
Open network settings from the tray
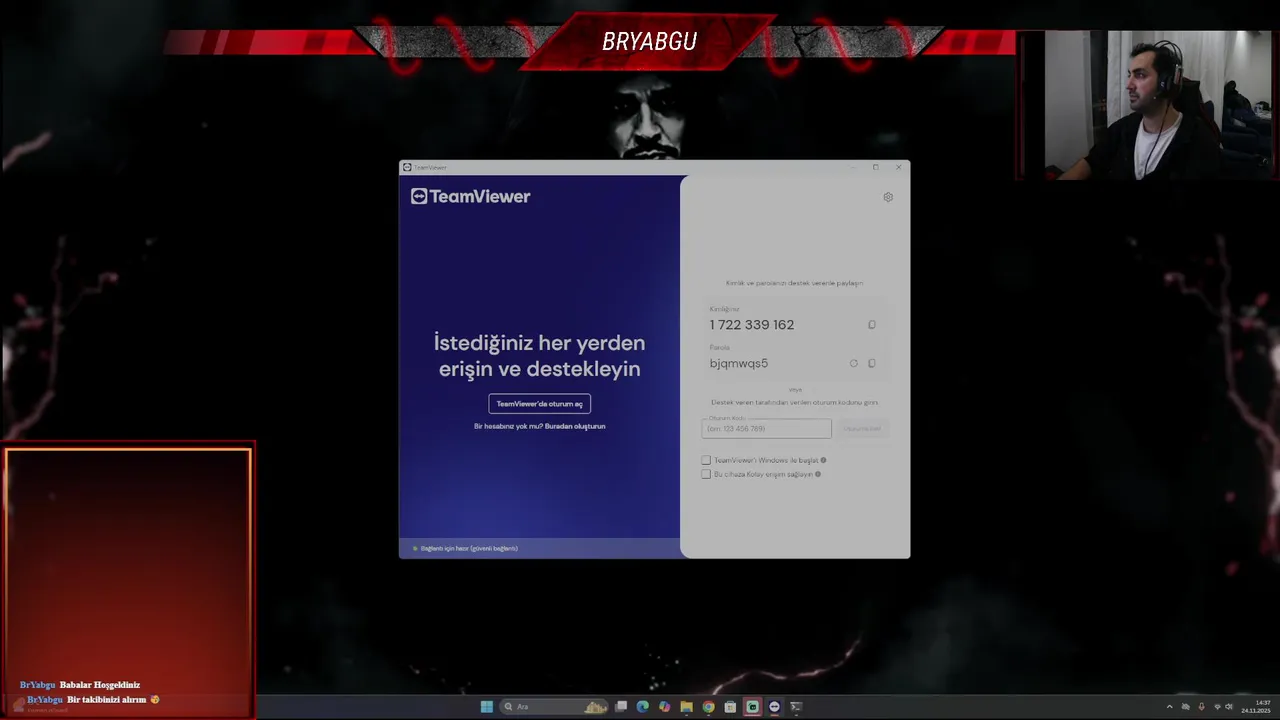[1217, 707]
